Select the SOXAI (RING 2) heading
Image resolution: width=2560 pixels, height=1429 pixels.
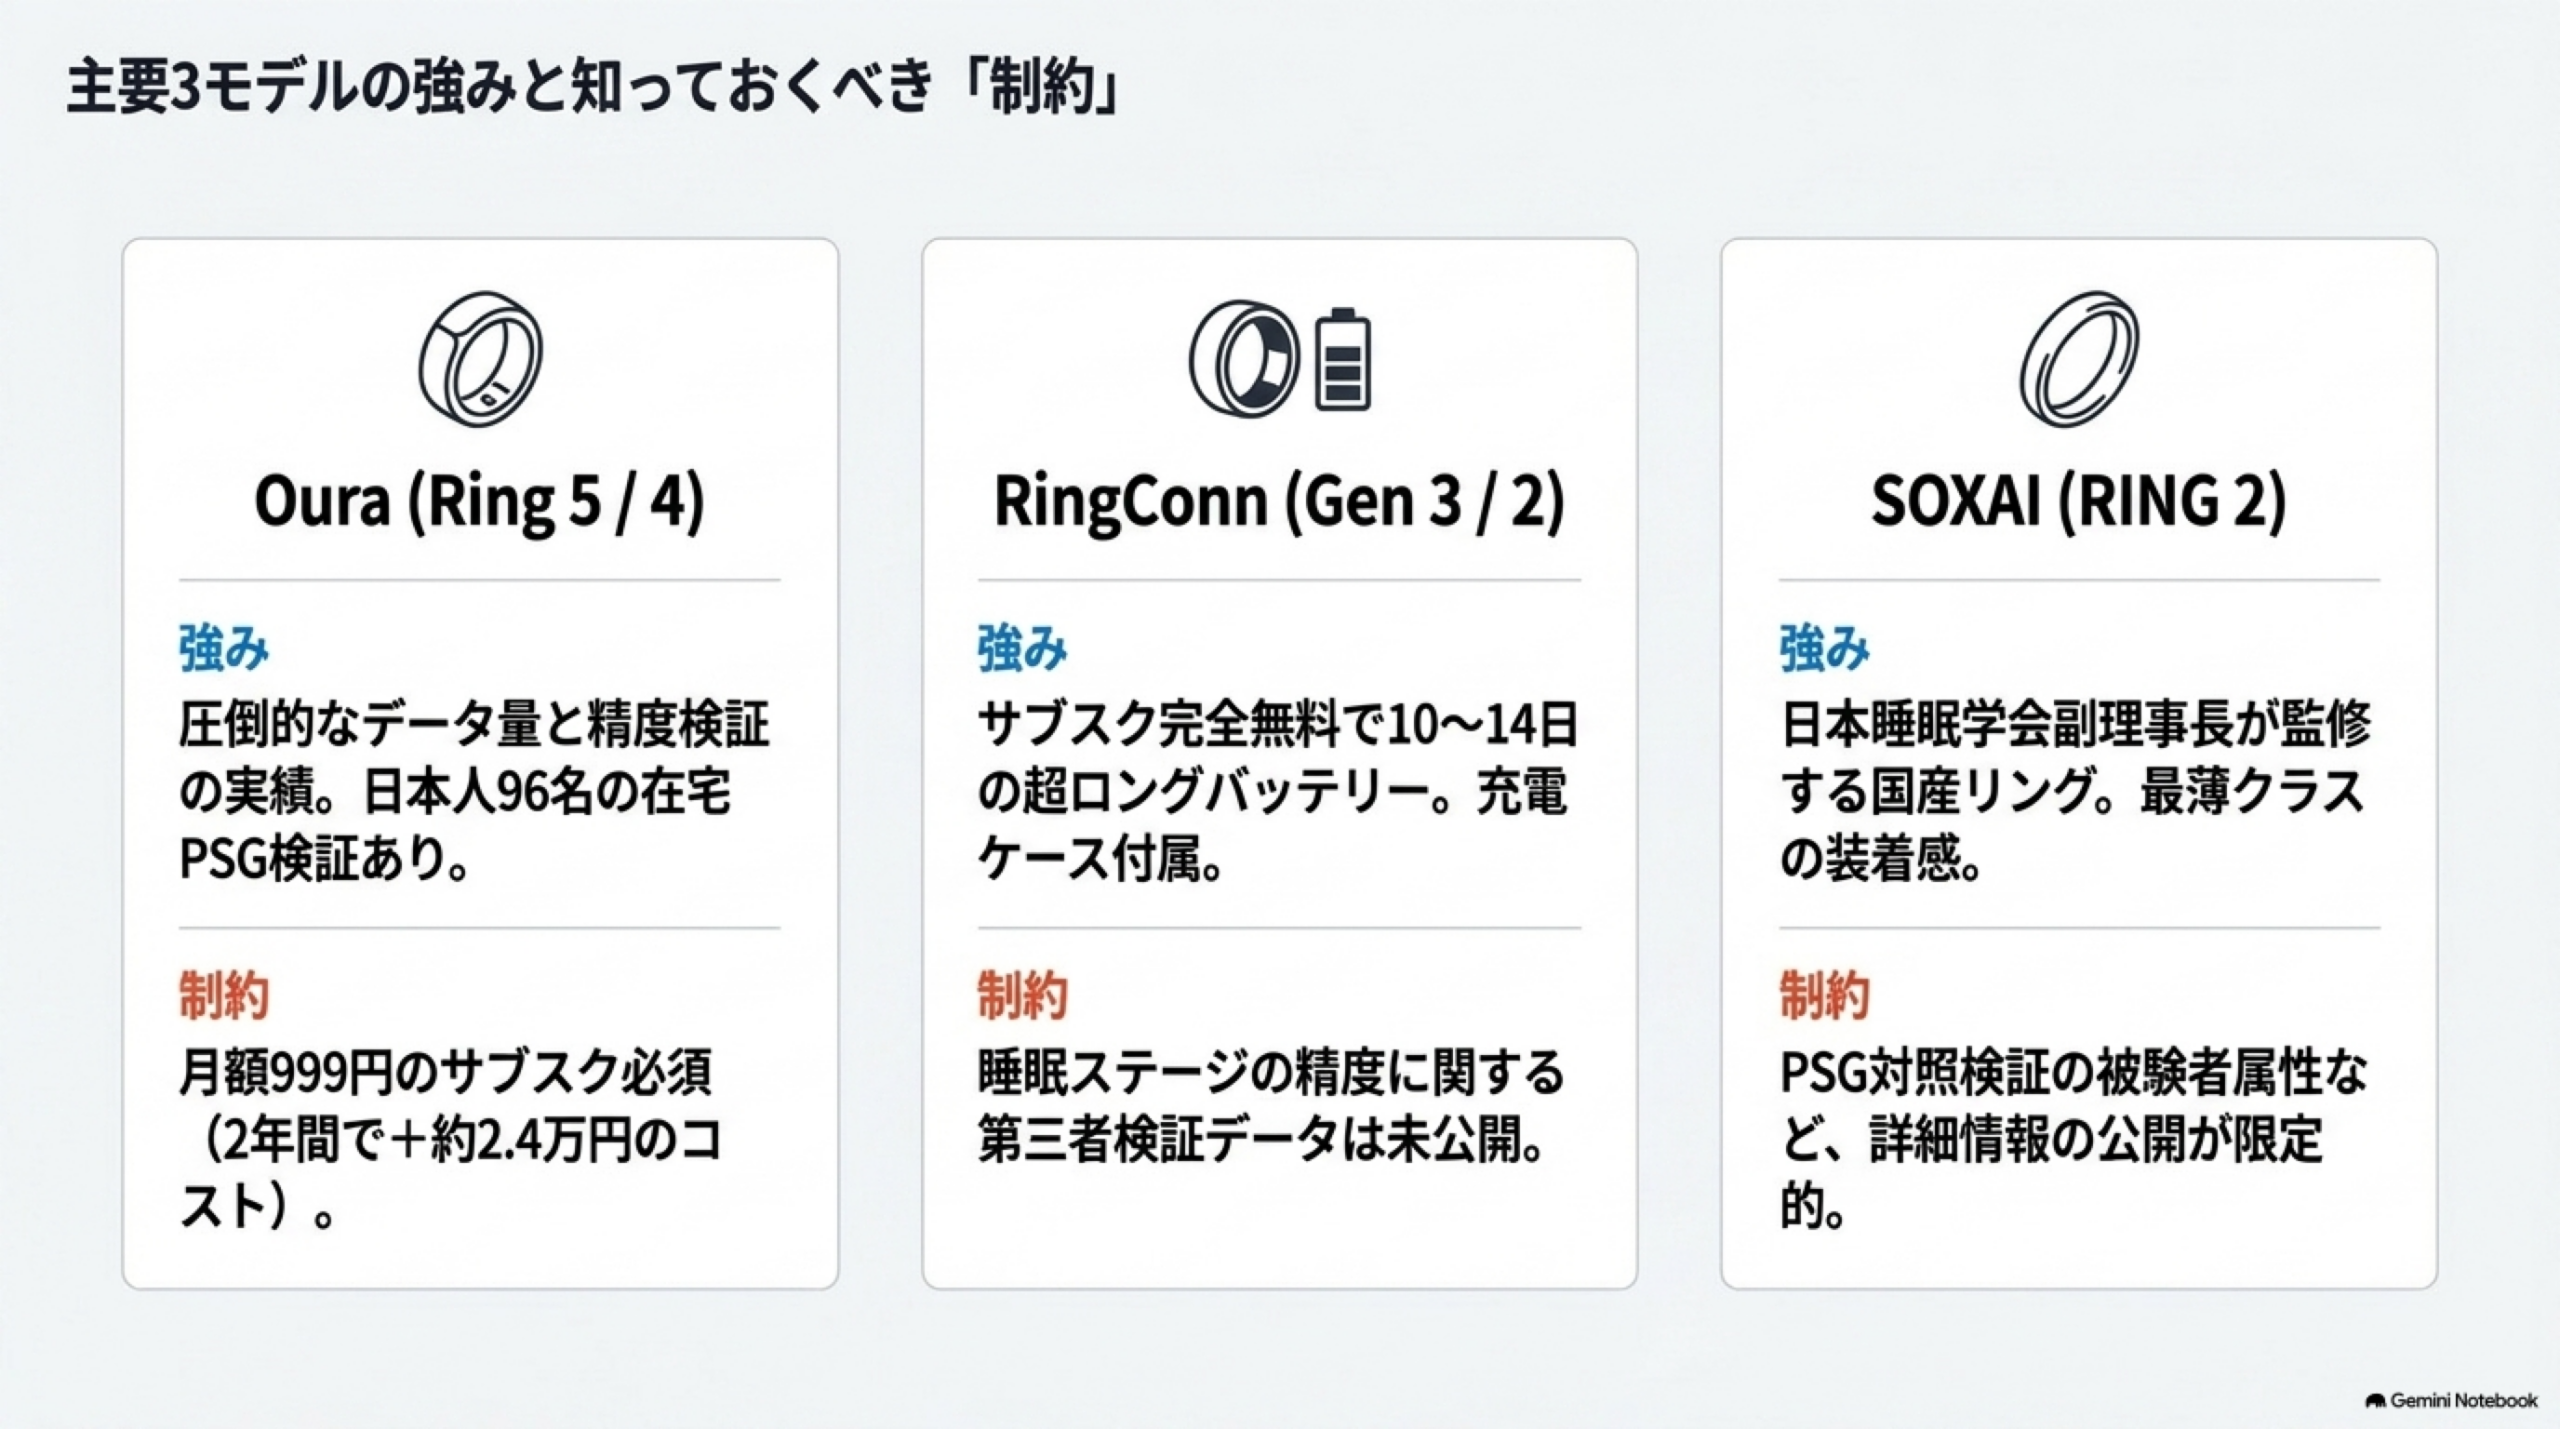tap(2079, 501)
